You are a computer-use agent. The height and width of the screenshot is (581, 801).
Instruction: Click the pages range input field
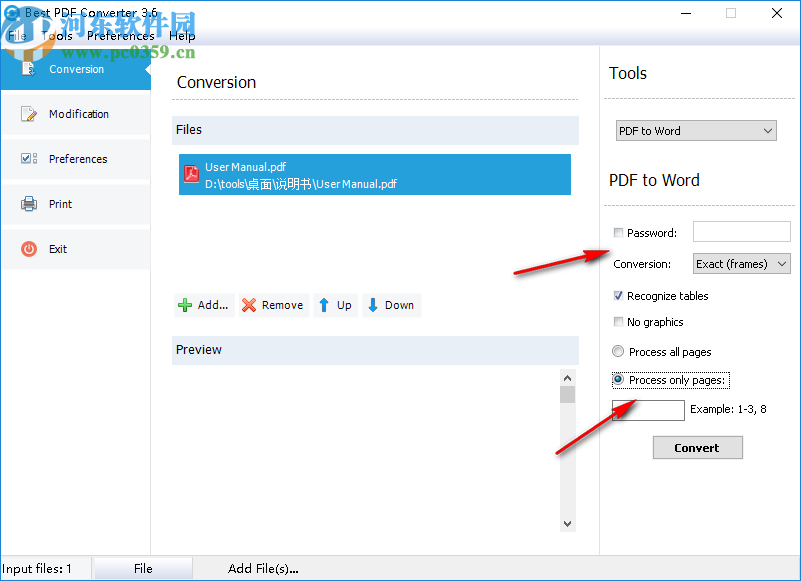click(647, 410)
